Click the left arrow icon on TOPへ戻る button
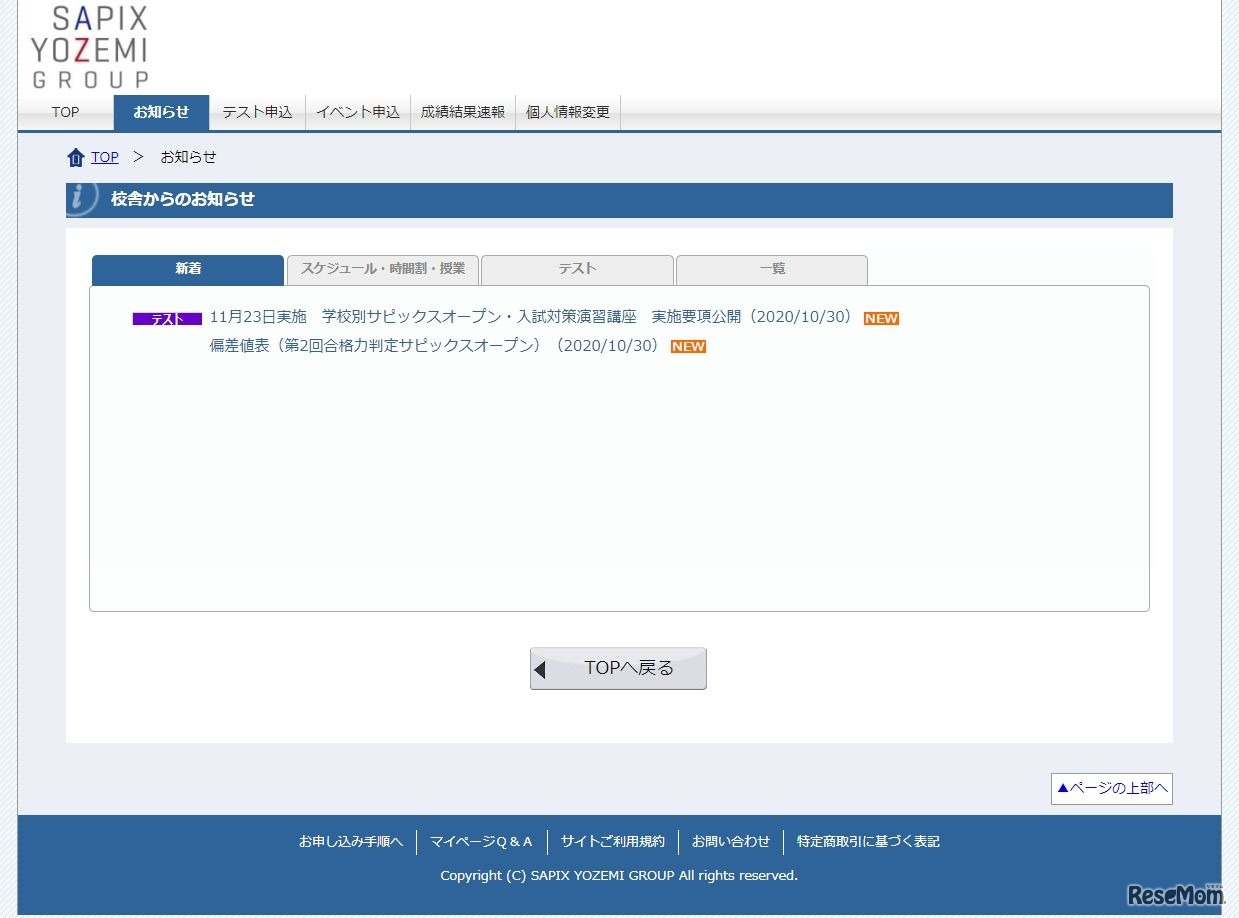 click(541, 668)
